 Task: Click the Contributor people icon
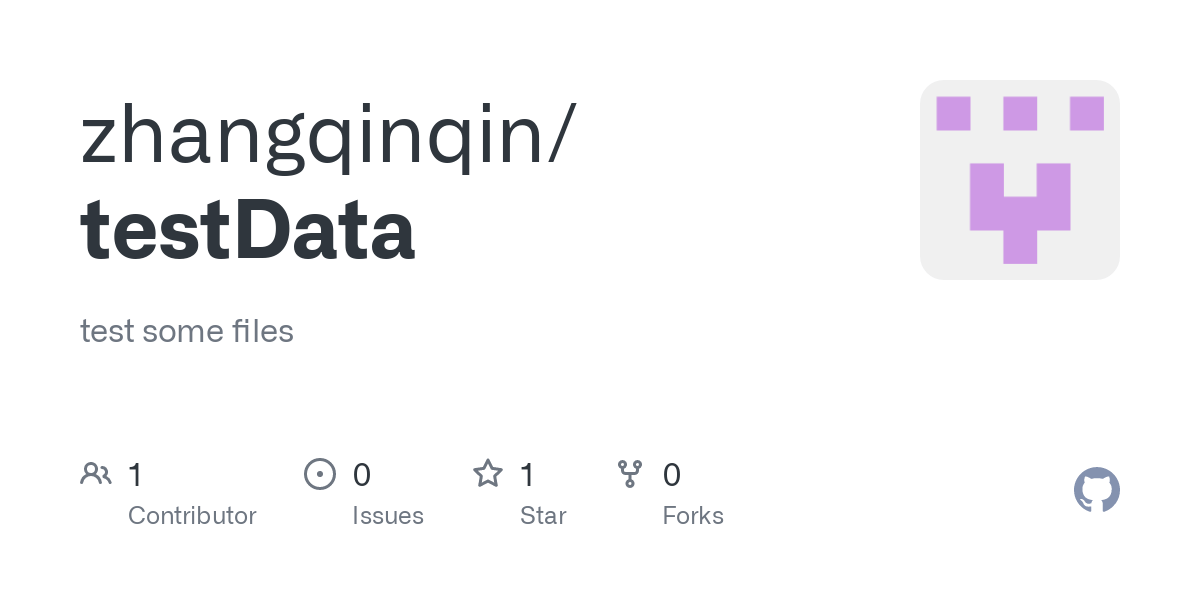(96, 474)
